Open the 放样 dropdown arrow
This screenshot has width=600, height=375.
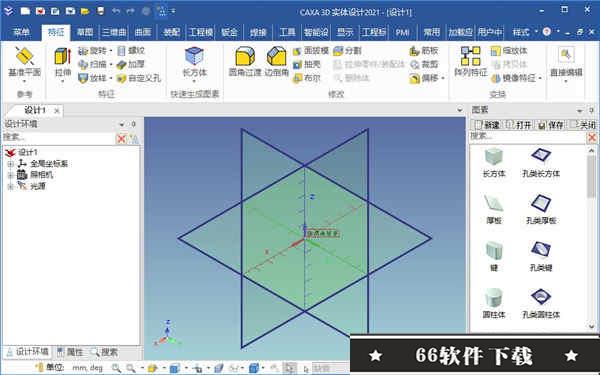point(111,78)
